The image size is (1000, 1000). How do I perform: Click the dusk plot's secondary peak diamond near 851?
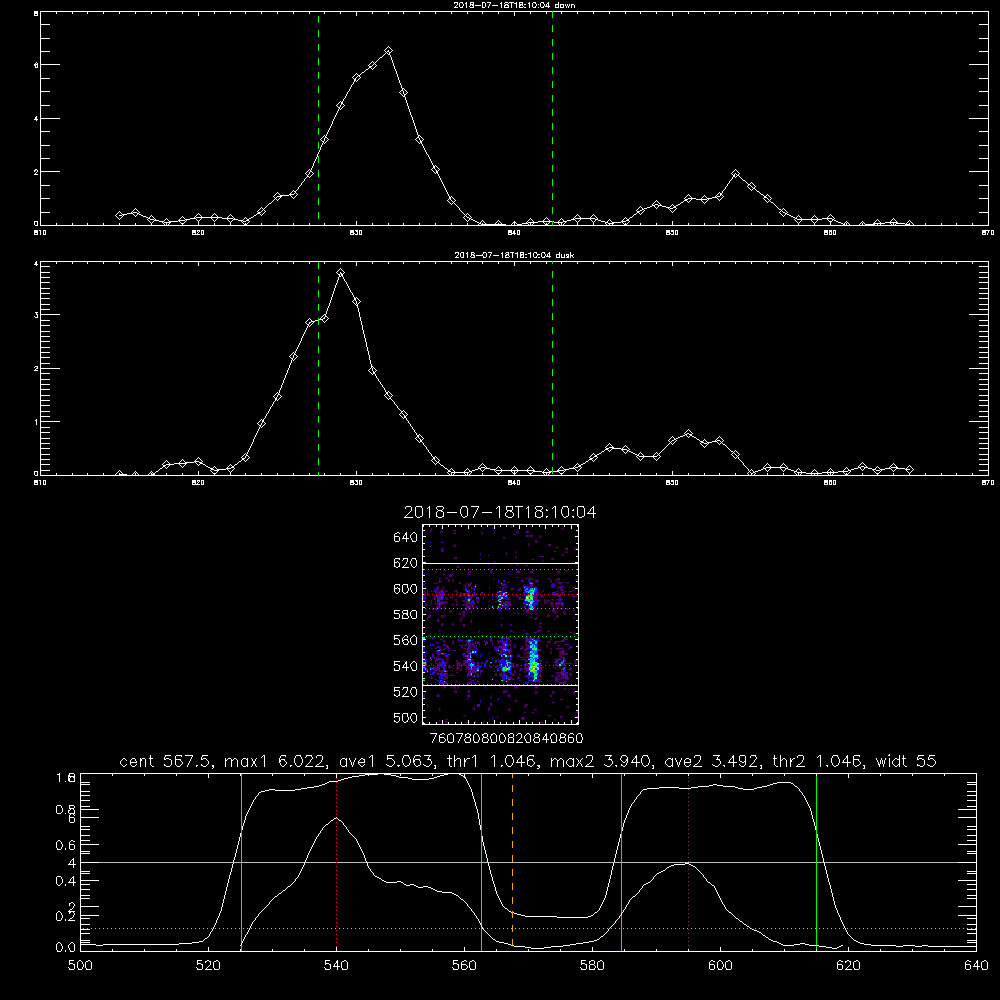click(688, 434)
